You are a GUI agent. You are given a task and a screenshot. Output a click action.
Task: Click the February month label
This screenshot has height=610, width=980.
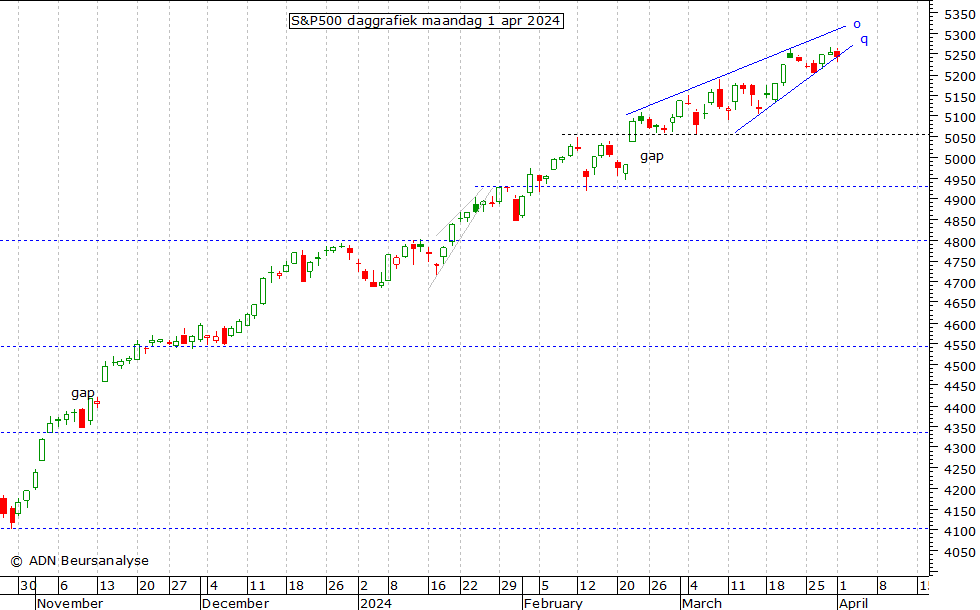coord(553,603)
